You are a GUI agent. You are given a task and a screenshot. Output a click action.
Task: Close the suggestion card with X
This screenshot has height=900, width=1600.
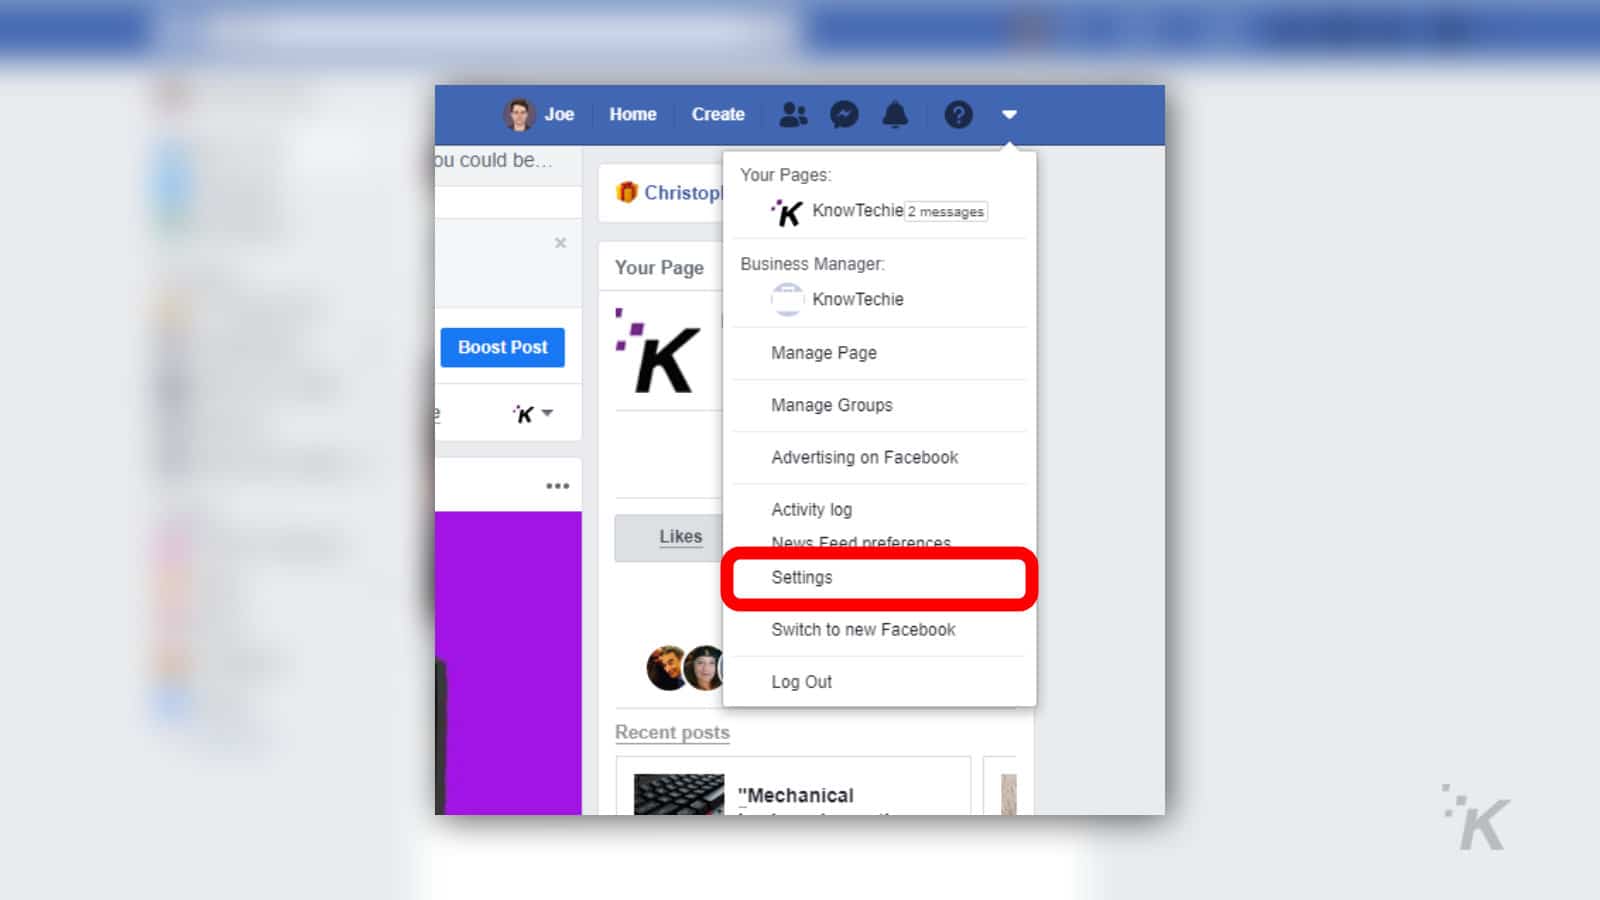point(560,243)
